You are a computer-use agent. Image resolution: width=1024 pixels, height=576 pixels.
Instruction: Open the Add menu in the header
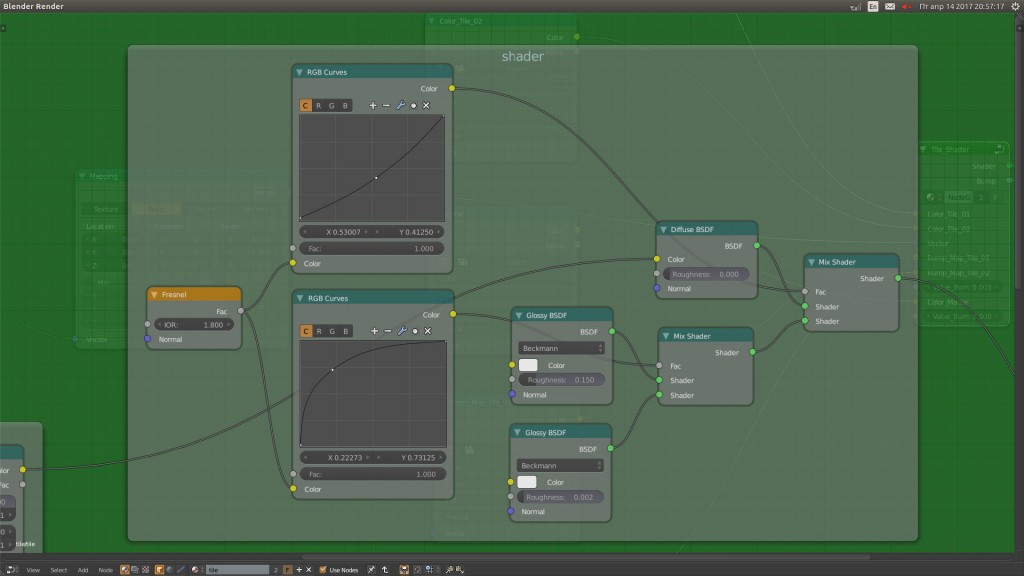coord(82,568)
